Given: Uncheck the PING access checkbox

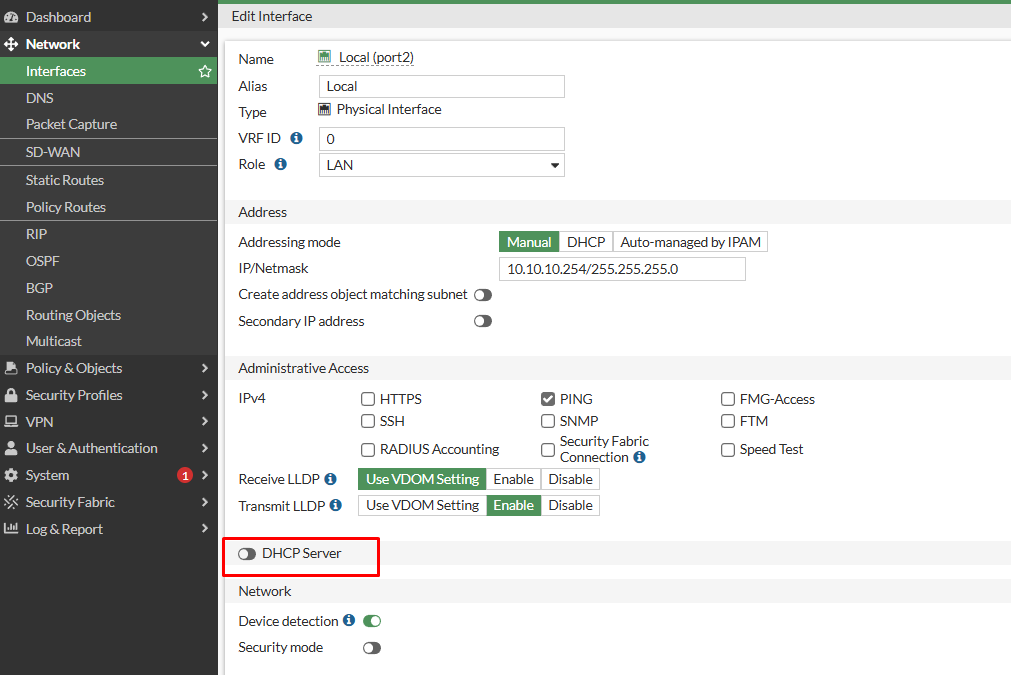Looking at the screenshot, I should point(548,399).
